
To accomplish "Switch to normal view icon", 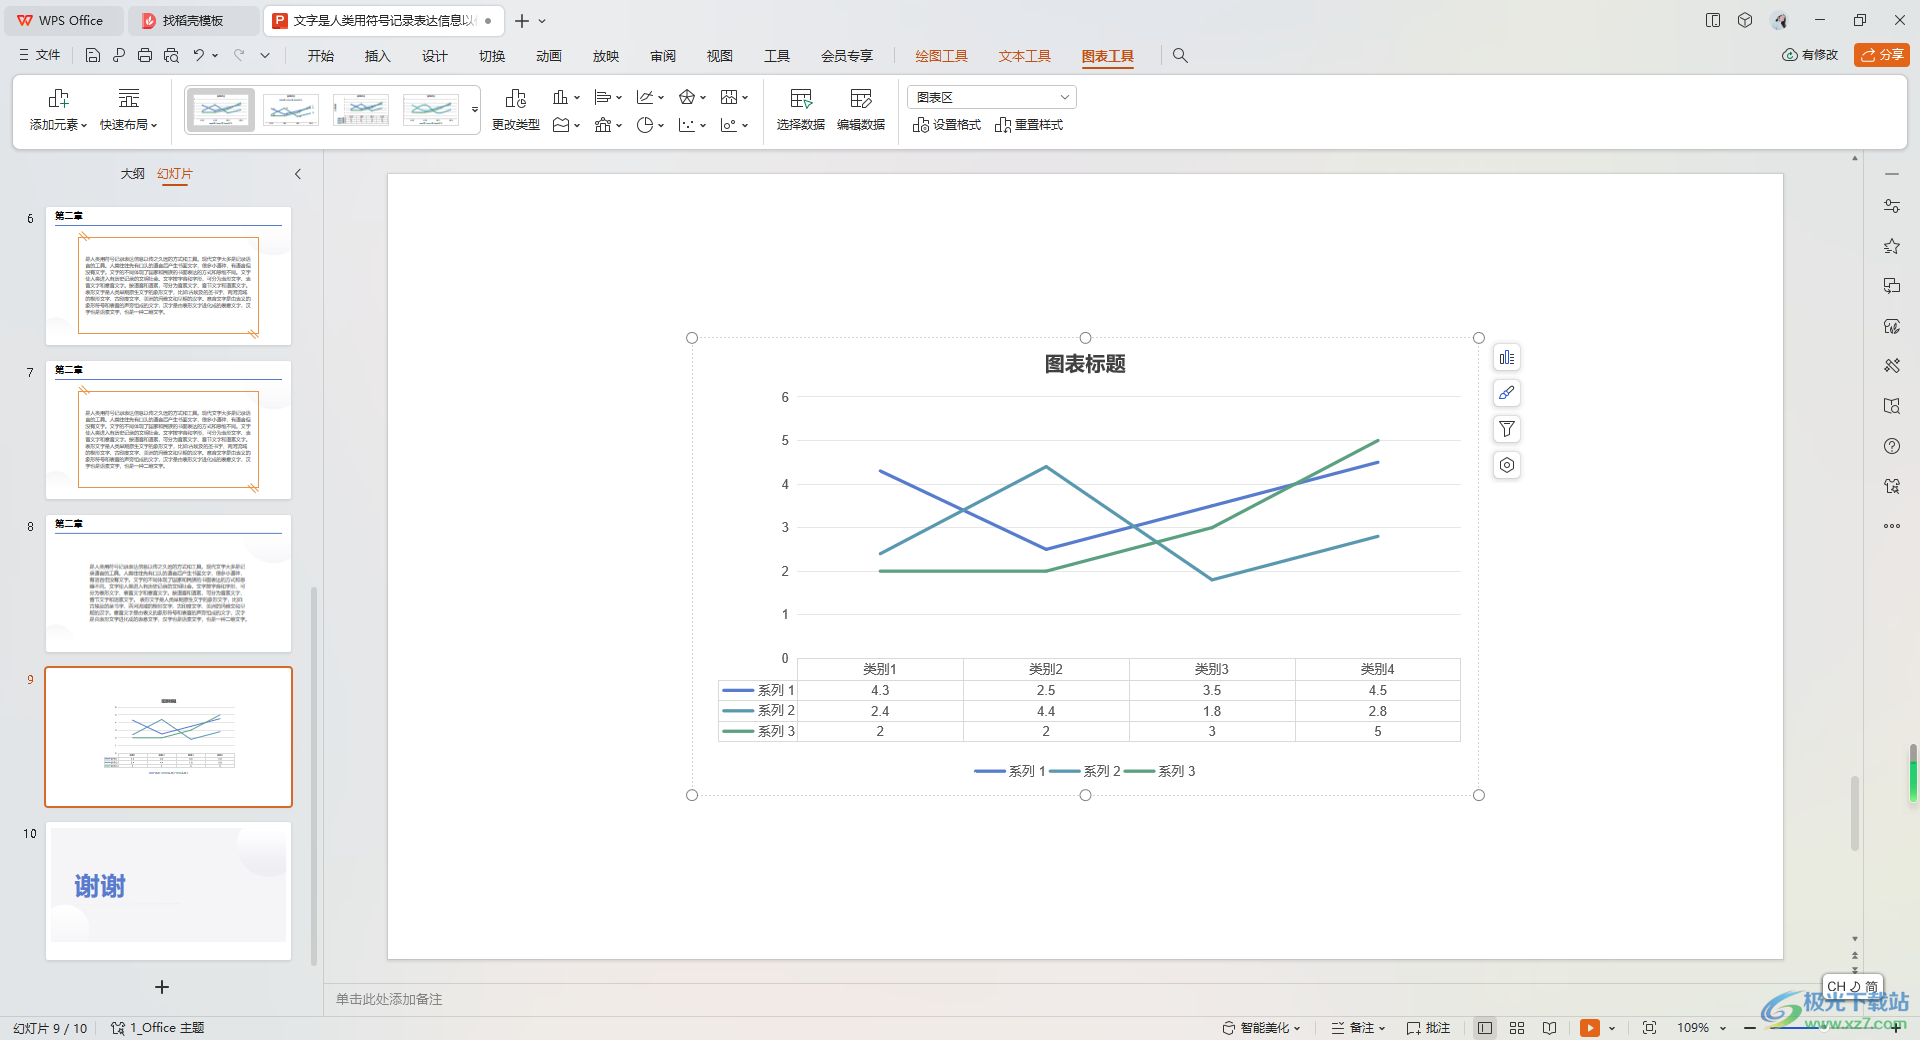I will (1485, 1028).
